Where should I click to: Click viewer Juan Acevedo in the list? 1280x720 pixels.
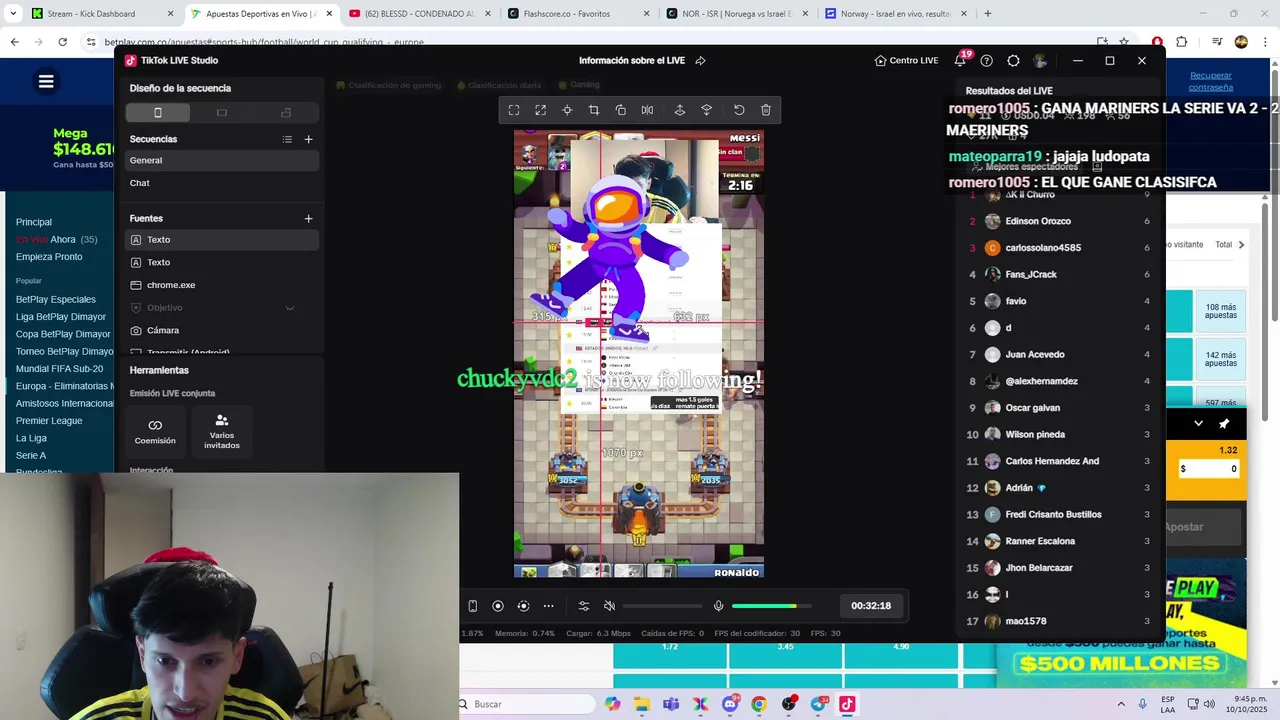click(1035, 354)
